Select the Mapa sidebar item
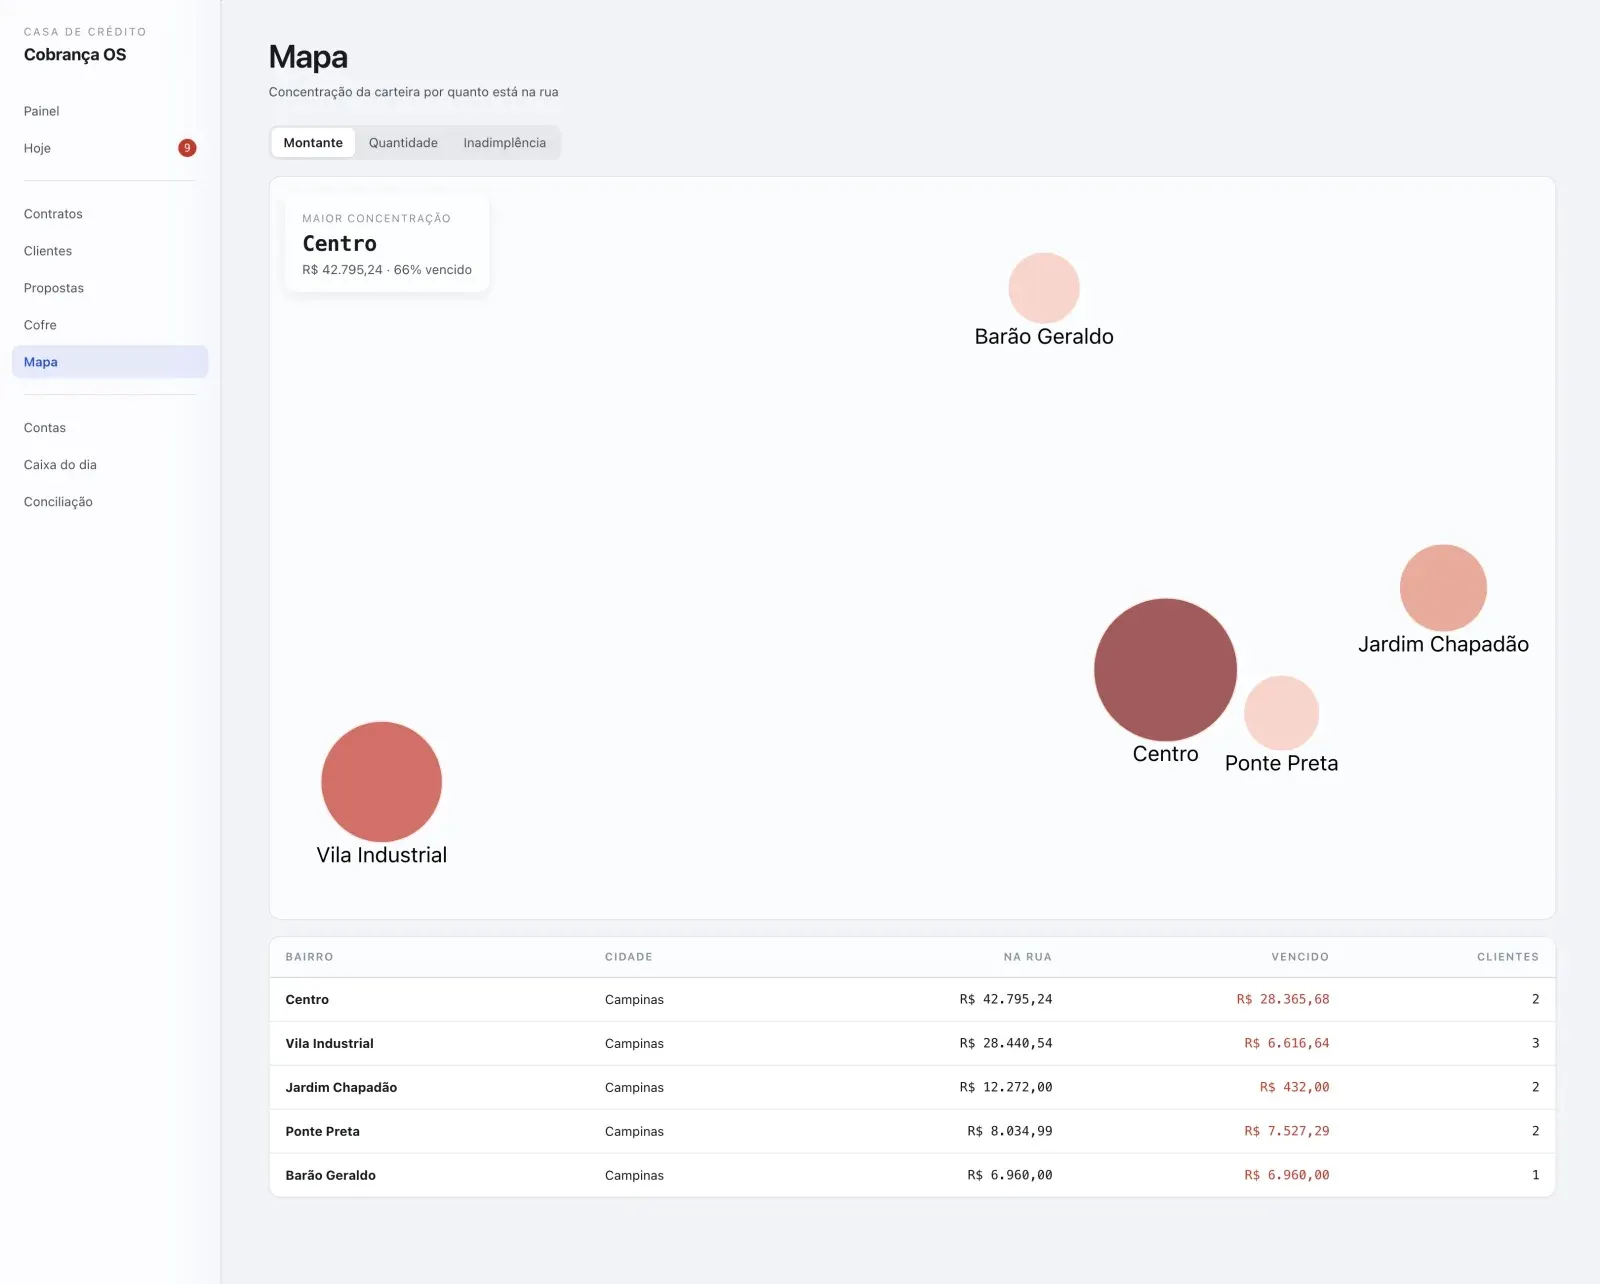1600x1284 pixels. point(110,362)
